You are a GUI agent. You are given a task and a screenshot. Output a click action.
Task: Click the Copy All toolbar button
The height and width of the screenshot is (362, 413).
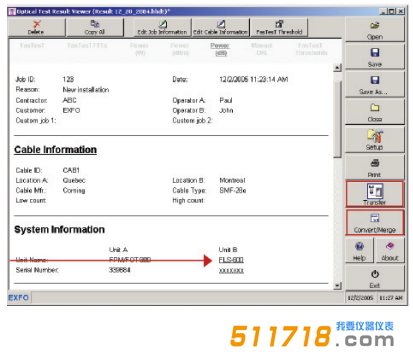point(95,27)
